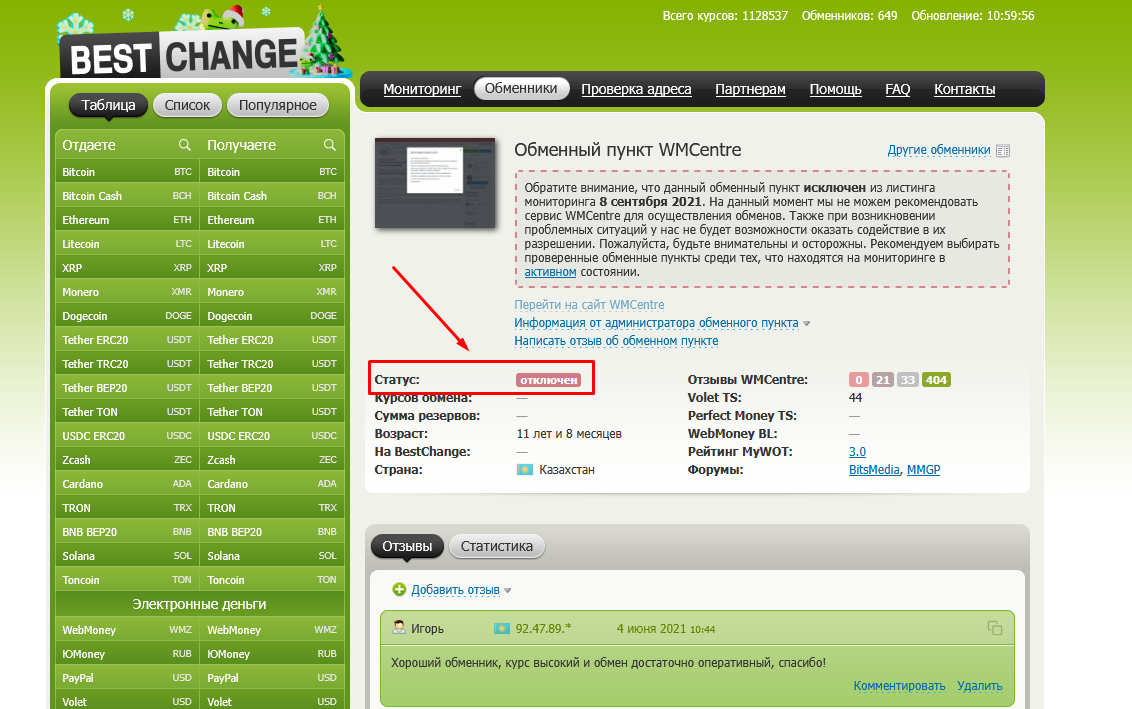The image size is (1132, 709).
Task: Click copy icon in Игорь's review
Action: coord(994,628)
